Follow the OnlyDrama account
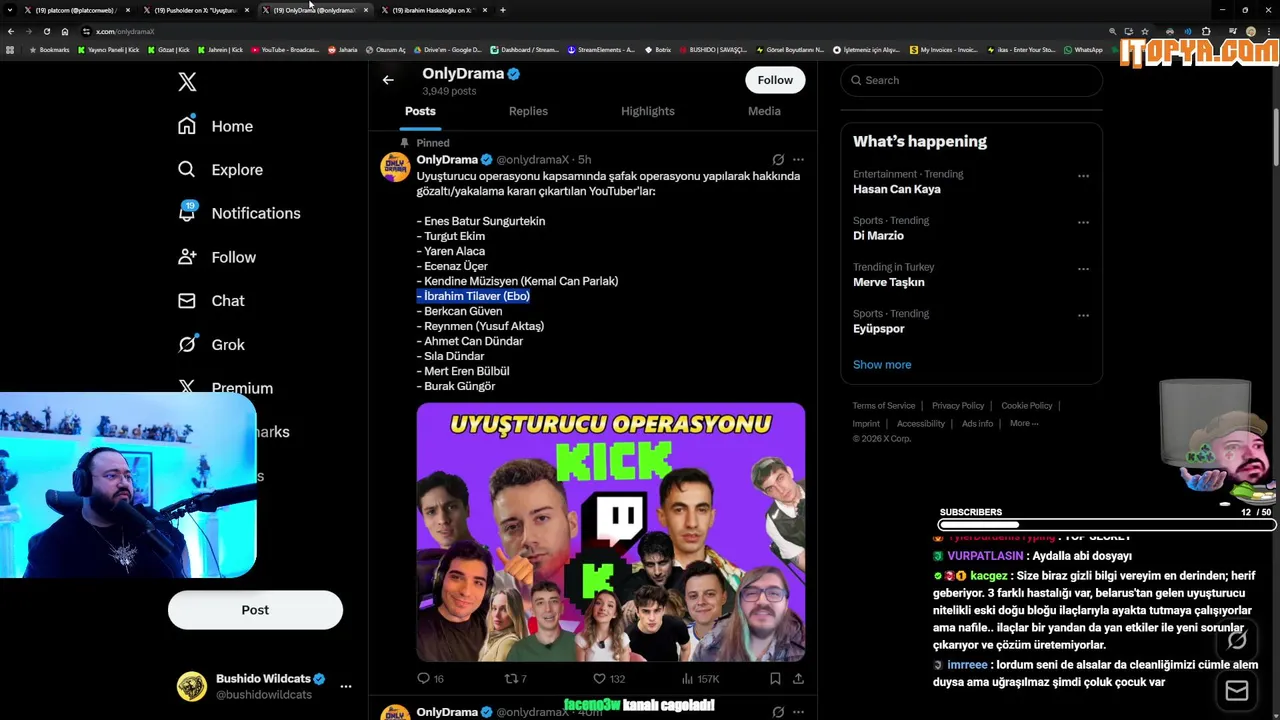Image resolution: width=1280 pixels, height=720 pixels. (775, 80)
